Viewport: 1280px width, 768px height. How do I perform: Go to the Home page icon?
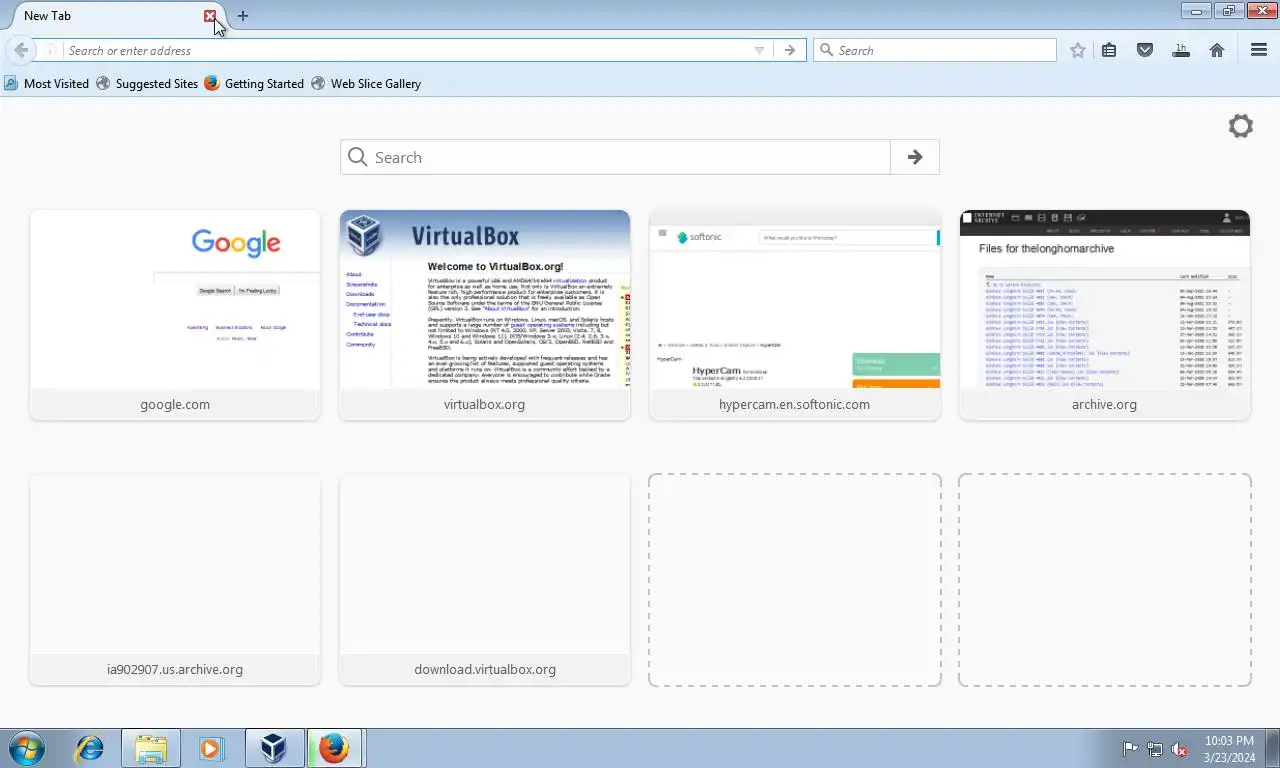click(x=1217, y=50)
